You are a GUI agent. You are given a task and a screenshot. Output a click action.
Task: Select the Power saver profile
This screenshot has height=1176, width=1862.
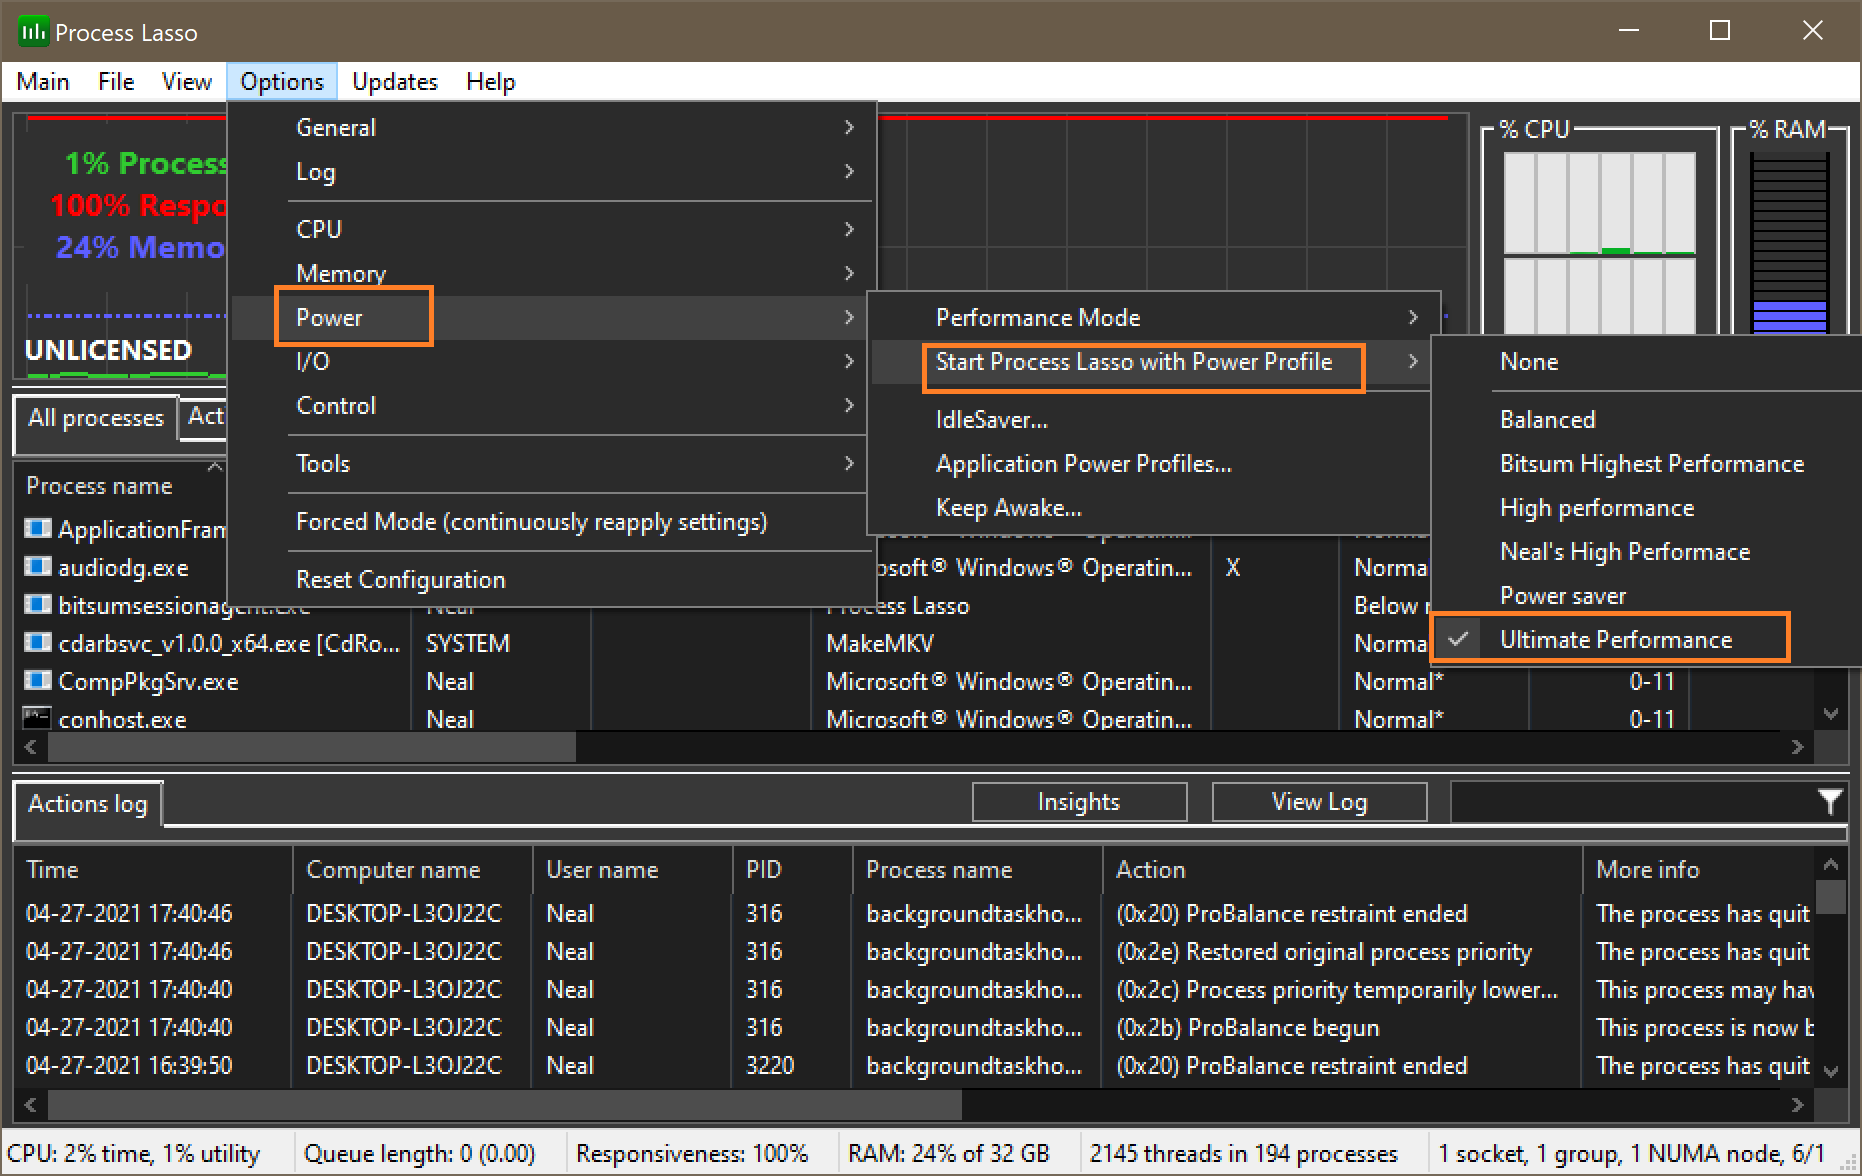point(1647,595)
